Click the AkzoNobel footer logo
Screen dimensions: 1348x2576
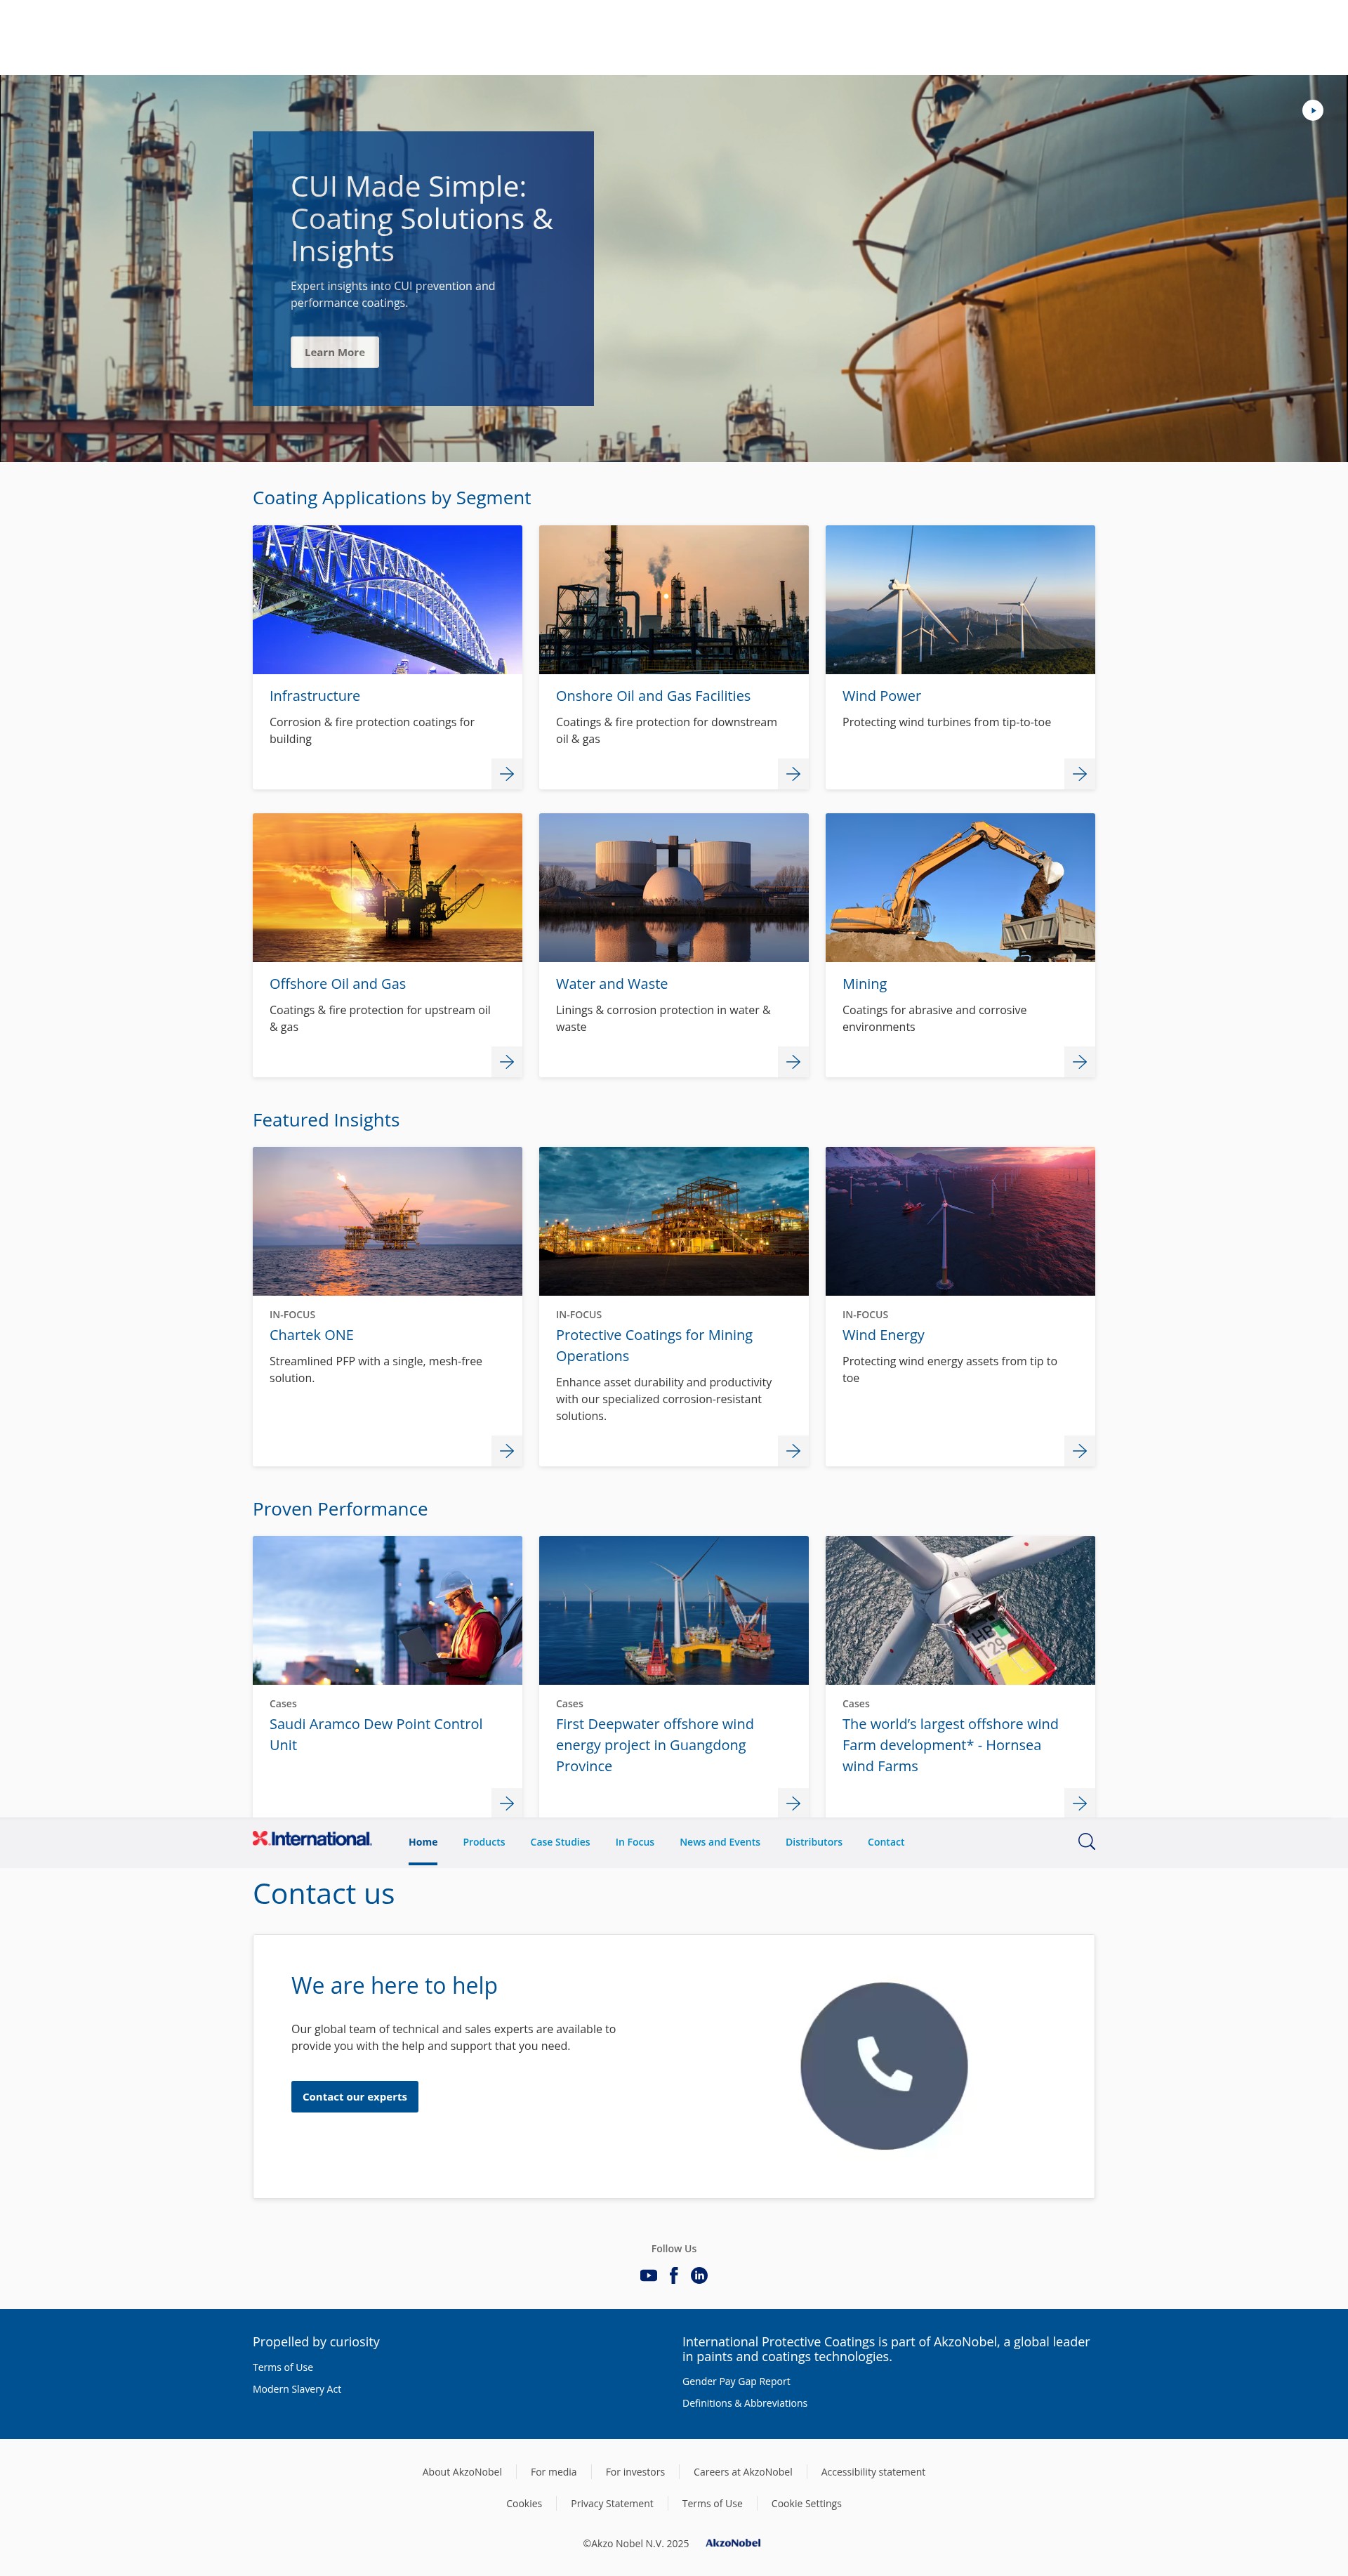pos(733,2543)
